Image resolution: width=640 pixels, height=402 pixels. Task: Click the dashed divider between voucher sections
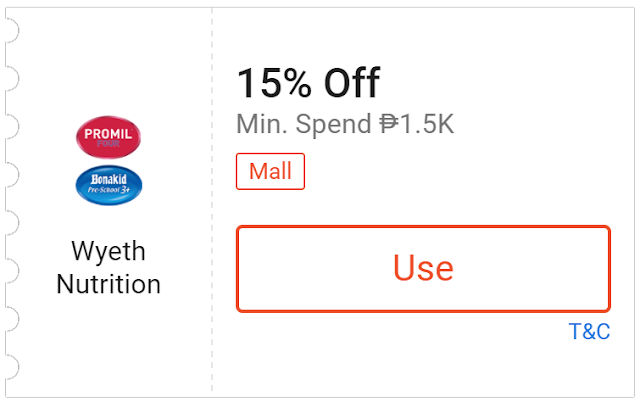[212, 200]
